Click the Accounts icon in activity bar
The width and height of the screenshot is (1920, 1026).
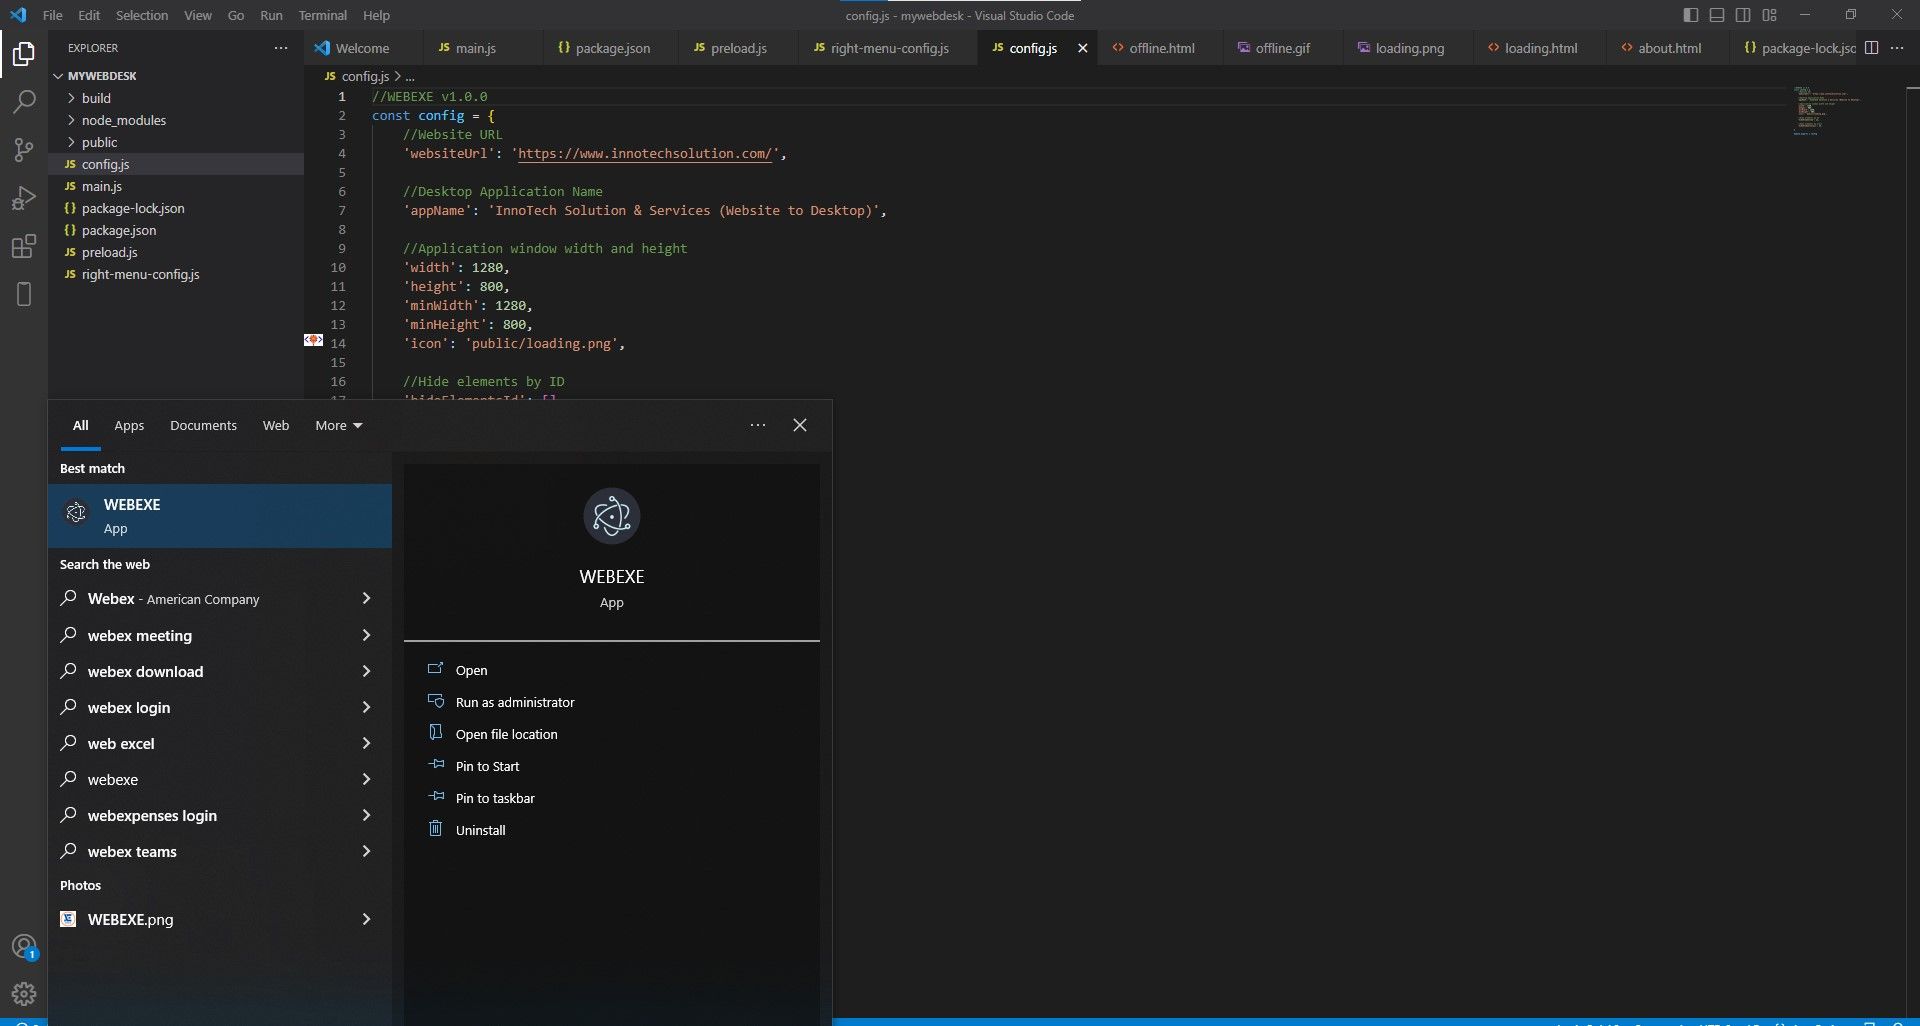24,946
